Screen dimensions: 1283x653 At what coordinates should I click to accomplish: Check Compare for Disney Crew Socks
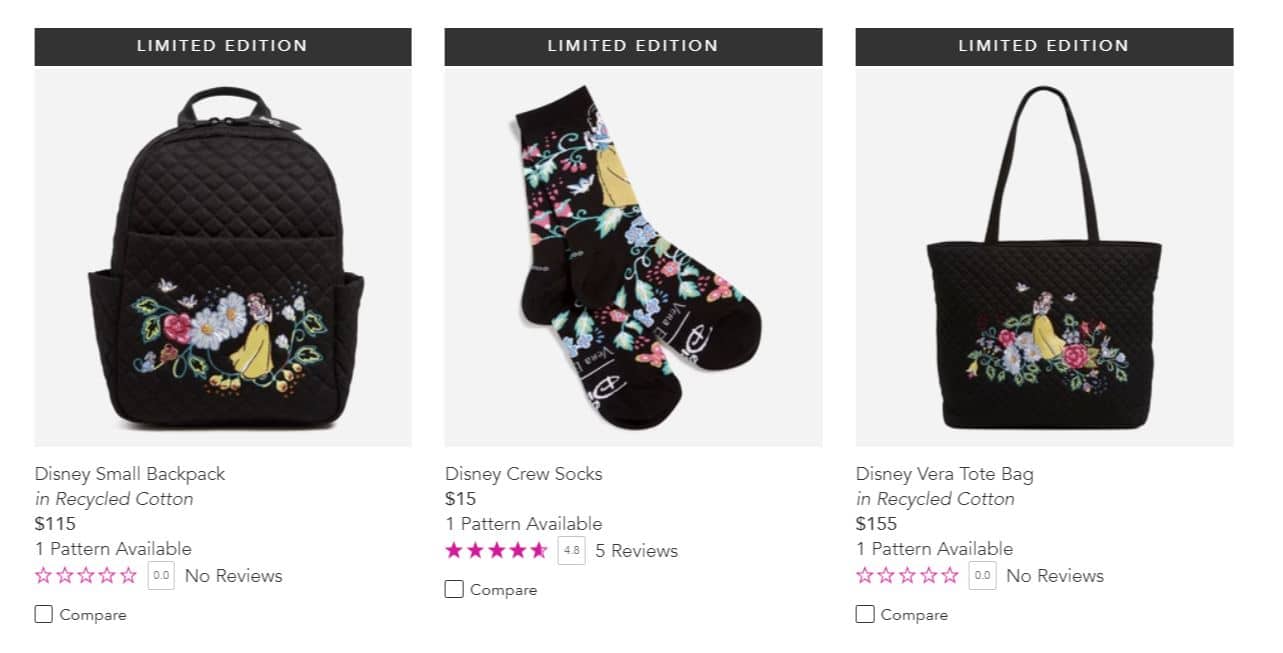[x=454, y=589]
